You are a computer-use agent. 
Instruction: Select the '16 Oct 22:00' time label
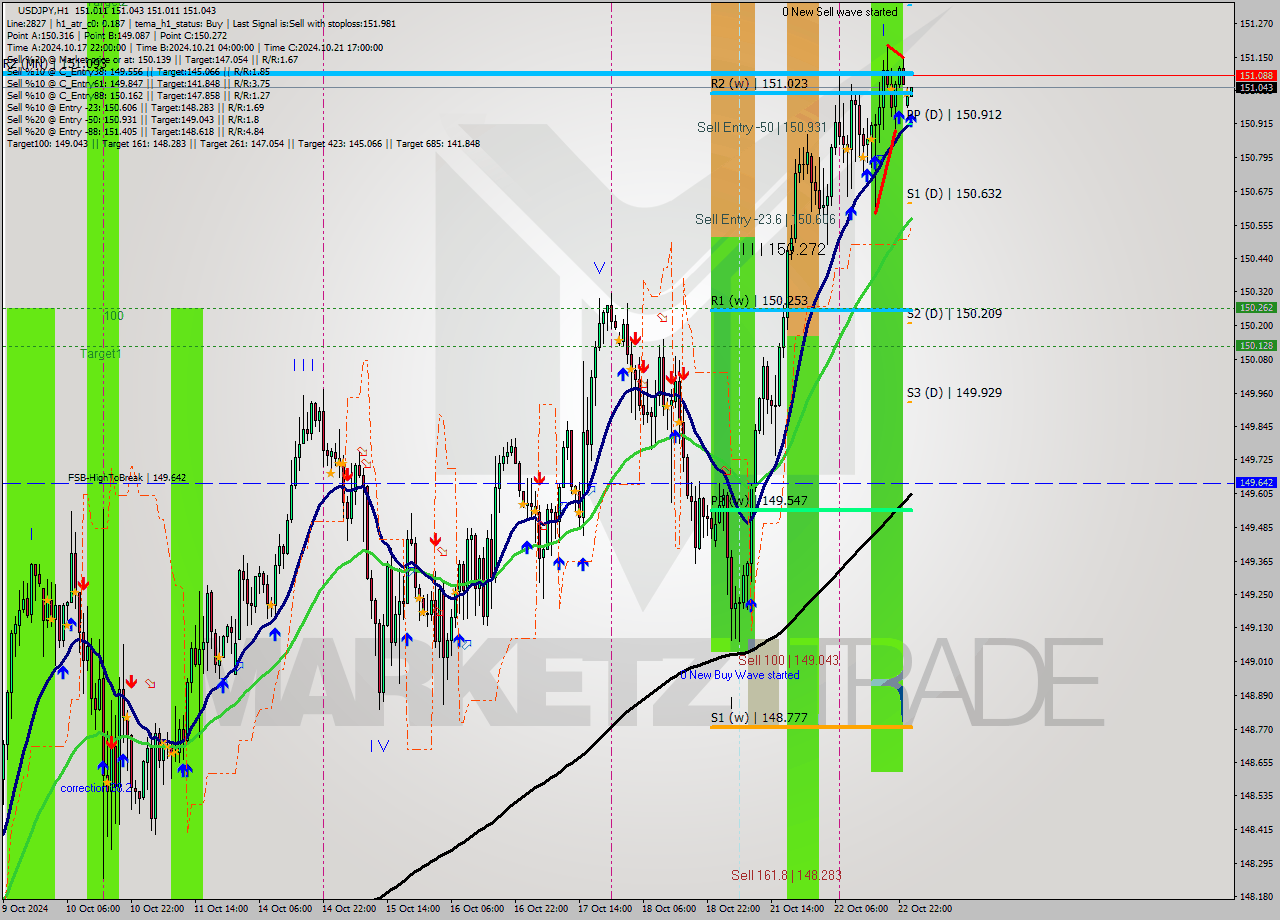click(x=540, y=909)
